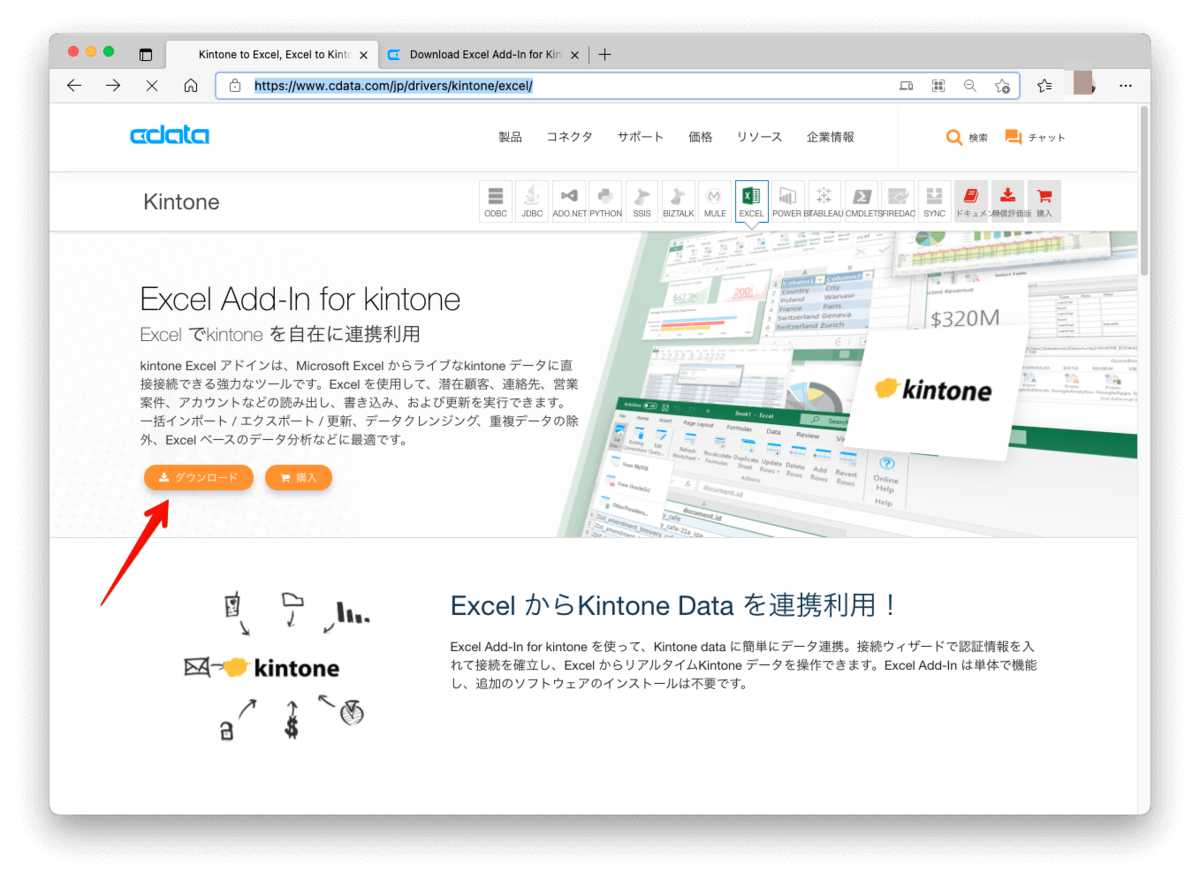The image size is (1200, 880).
Task: Select the FIREDAC component icon
Action: pos(897,201)
